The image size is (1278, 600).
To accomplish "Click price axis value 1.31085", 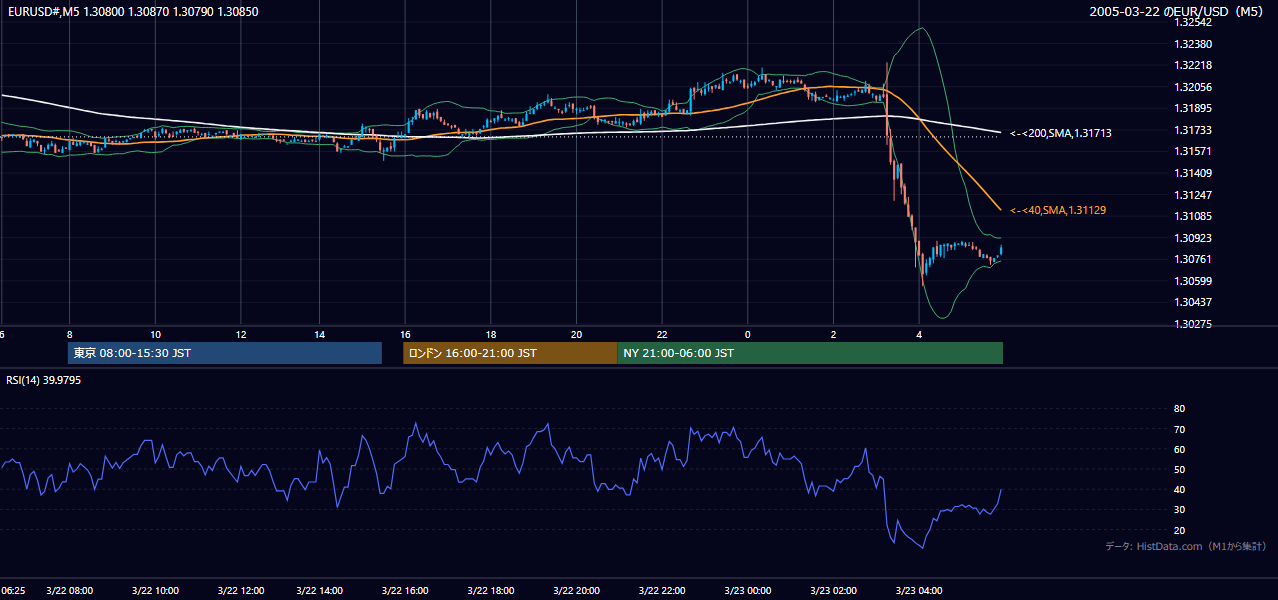I will point(1193,216).
